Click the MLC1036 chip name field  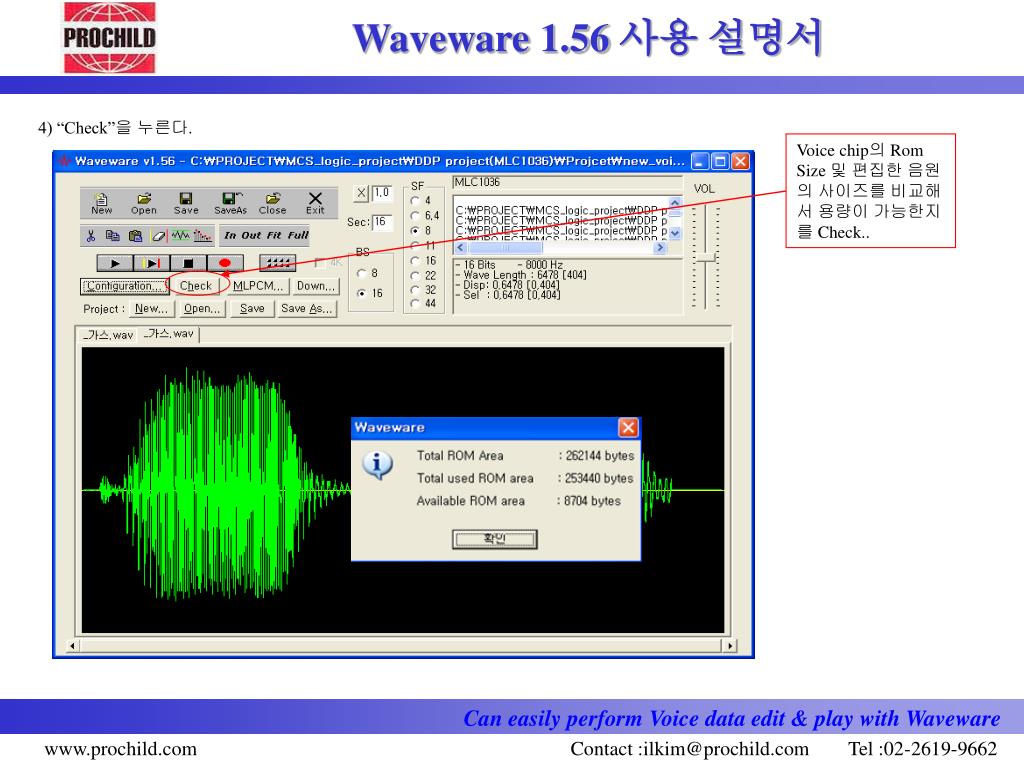point(567,182)
